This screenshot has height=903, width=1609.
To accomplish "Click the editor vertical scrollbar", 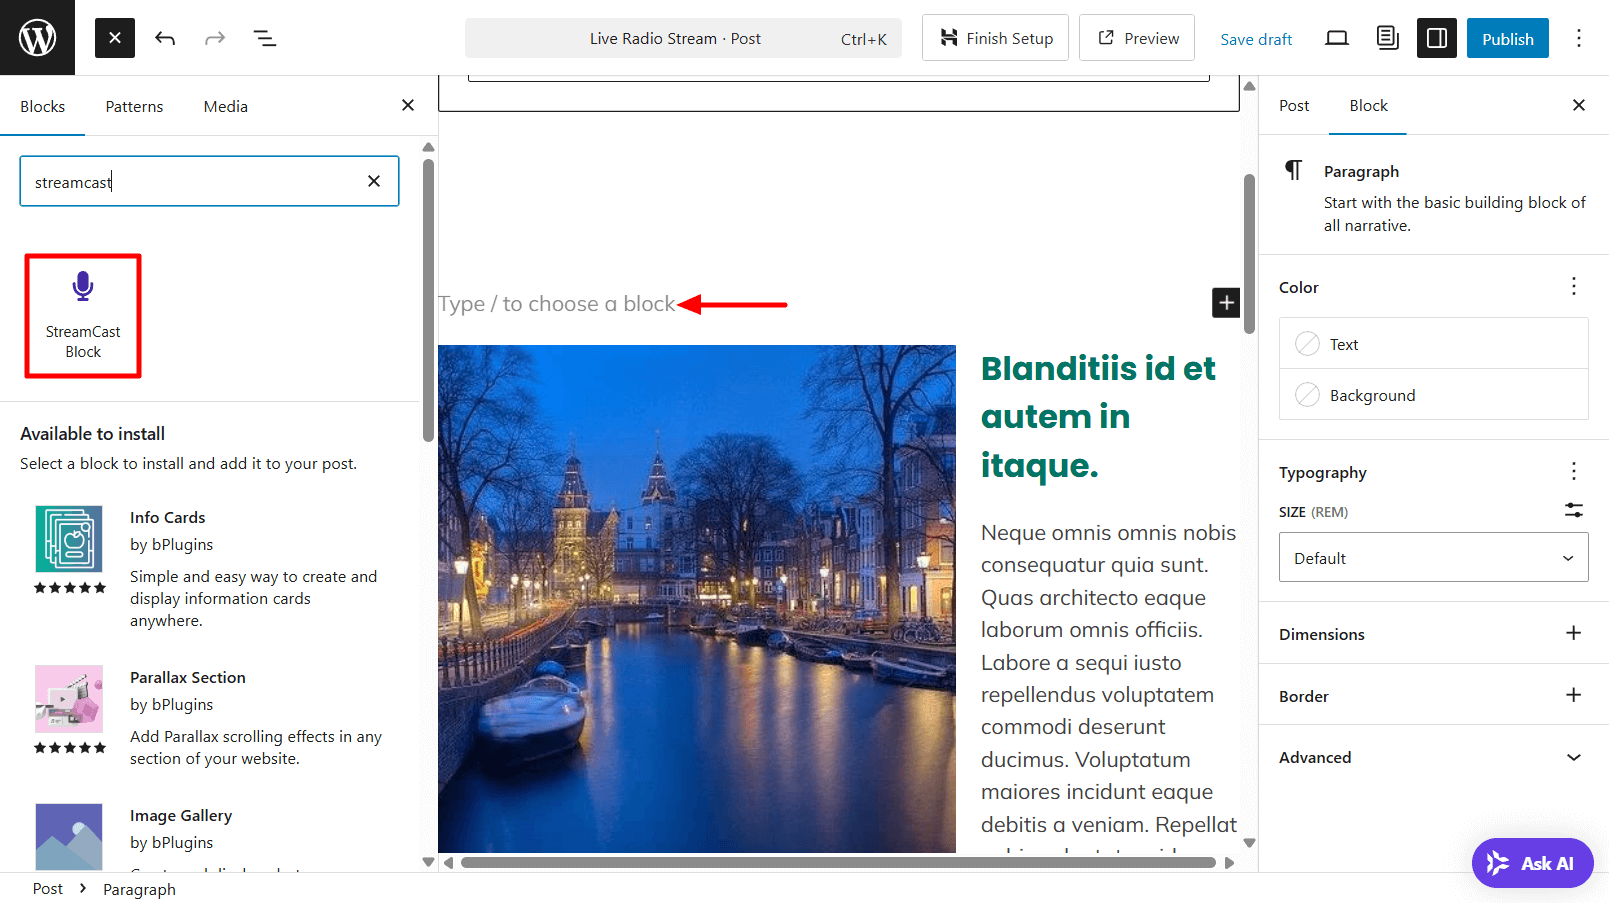I will click(x=1249, y=254).
